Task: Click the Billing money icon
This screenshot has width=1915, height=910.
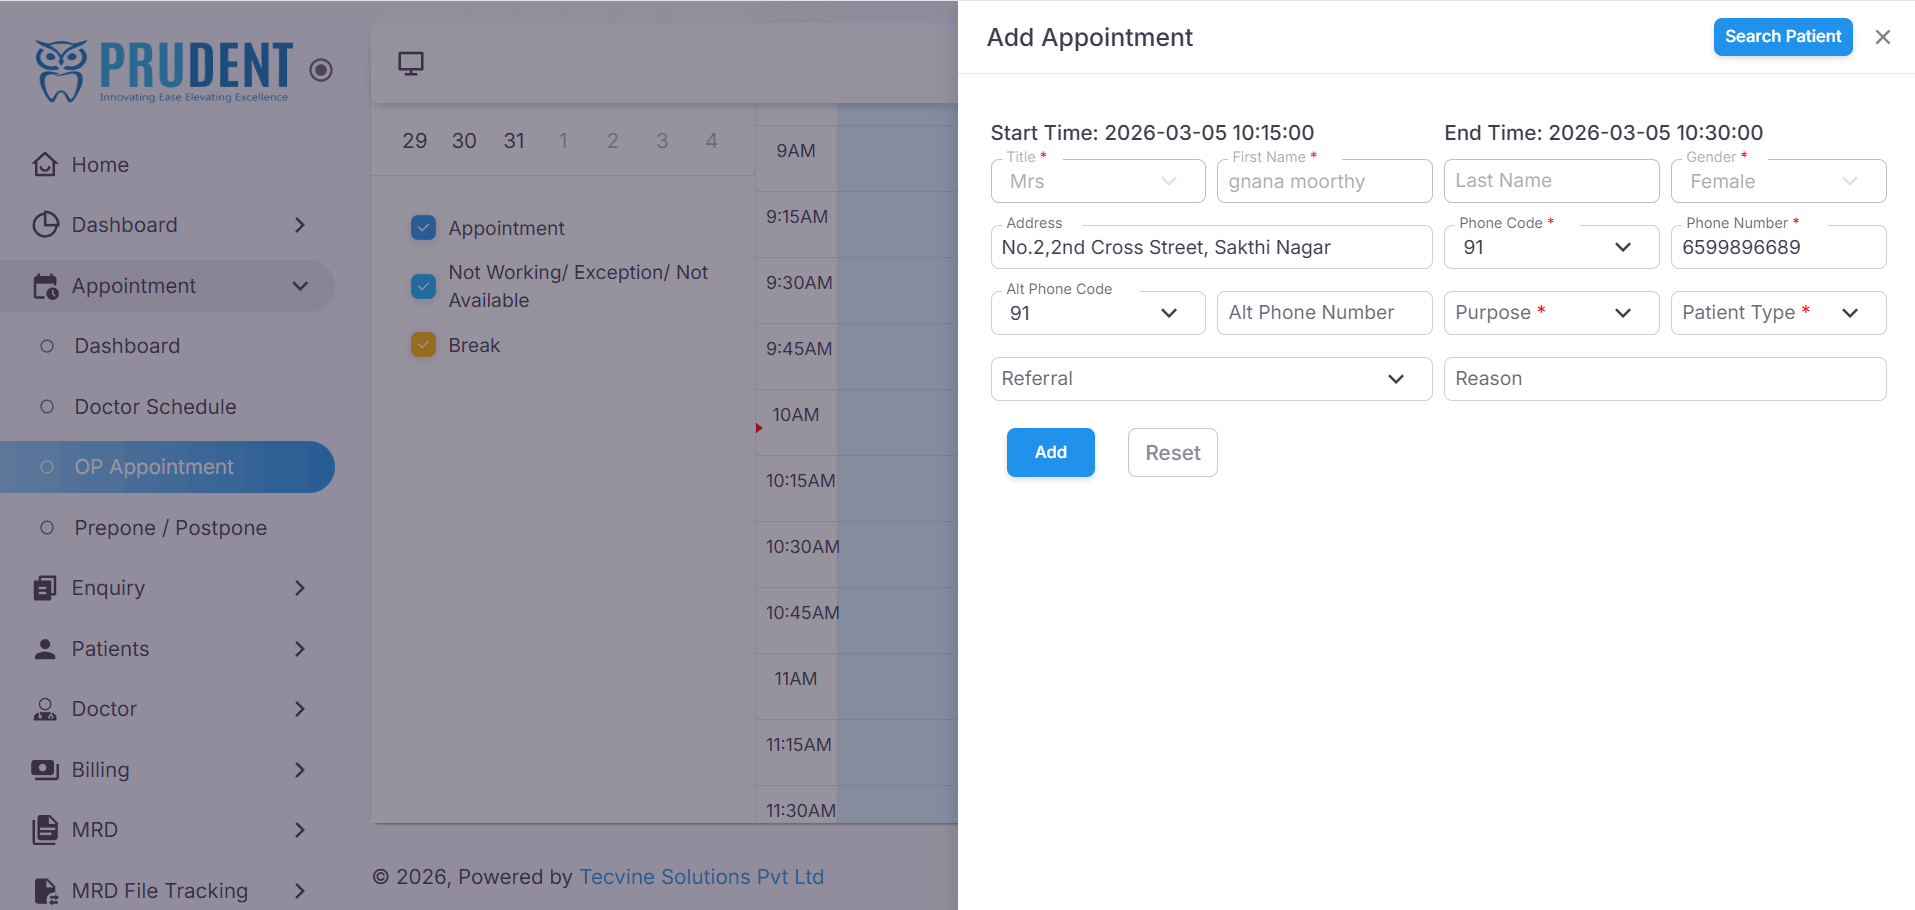Action: coord(45,770)
